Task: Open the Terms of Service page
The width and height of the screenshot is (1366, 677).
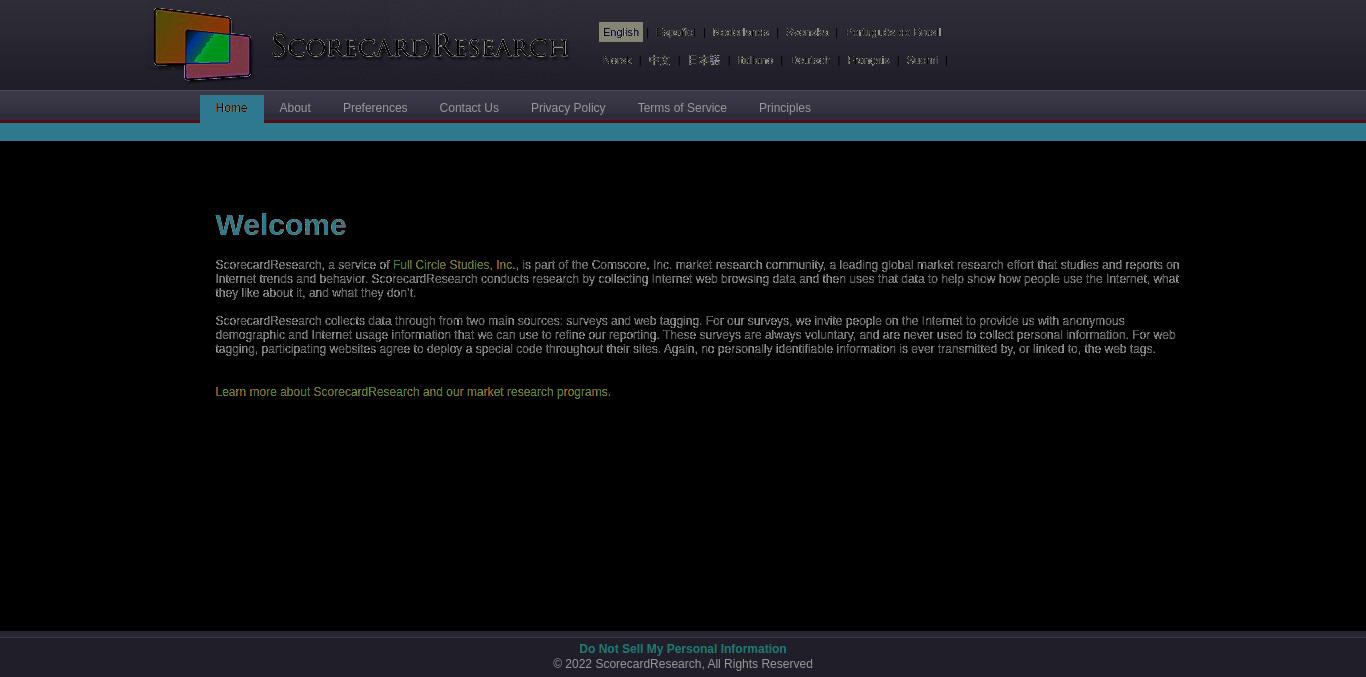Action: click(x=682, y=108)
